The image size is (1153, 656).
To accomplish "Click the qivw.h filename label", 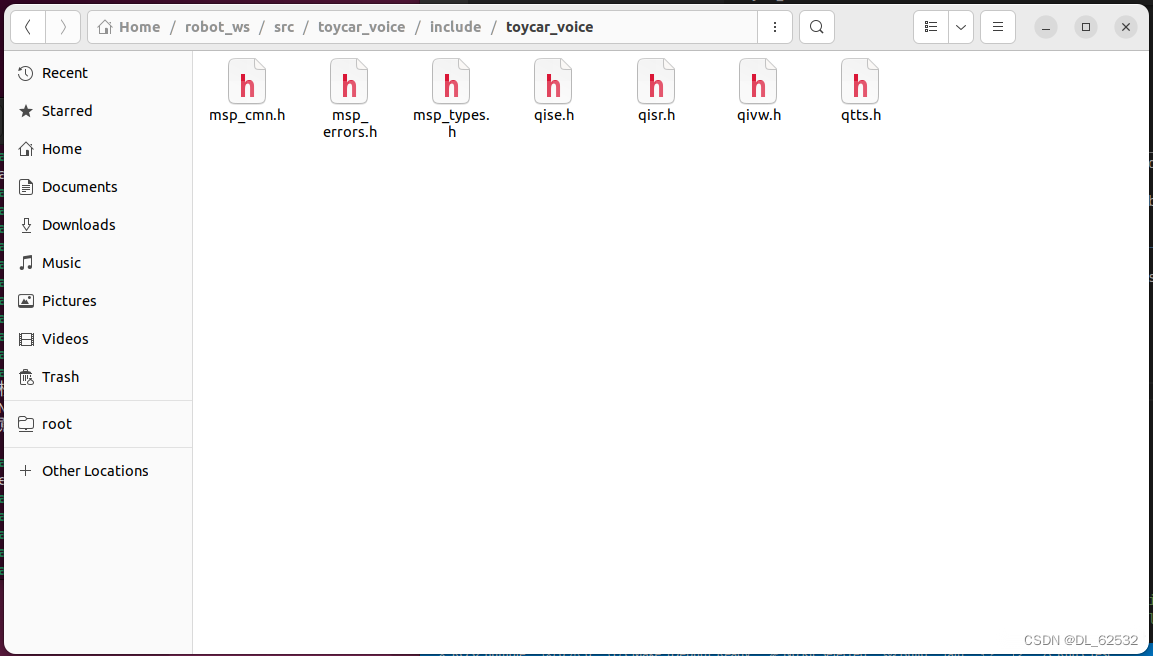I will coord(759,115).
